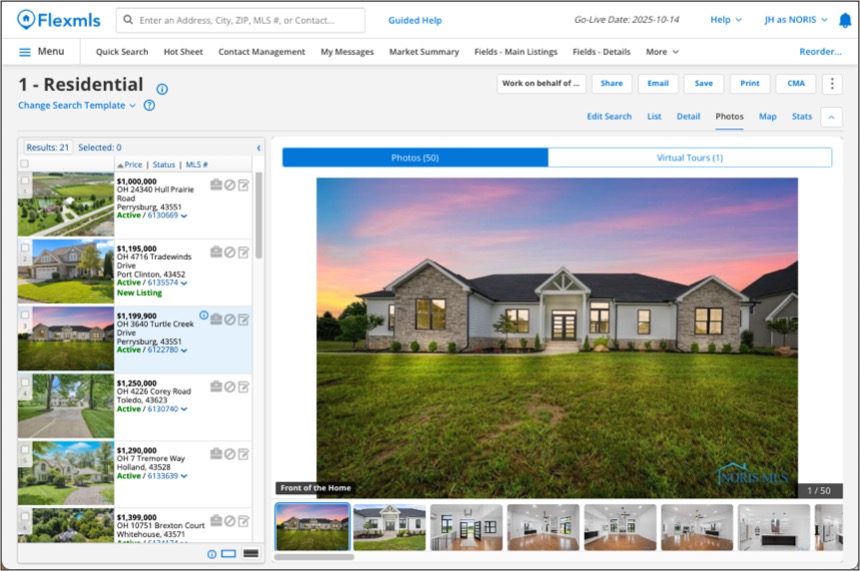
Task: Open three-dot more actions menu
Action: tap(832, 84)
